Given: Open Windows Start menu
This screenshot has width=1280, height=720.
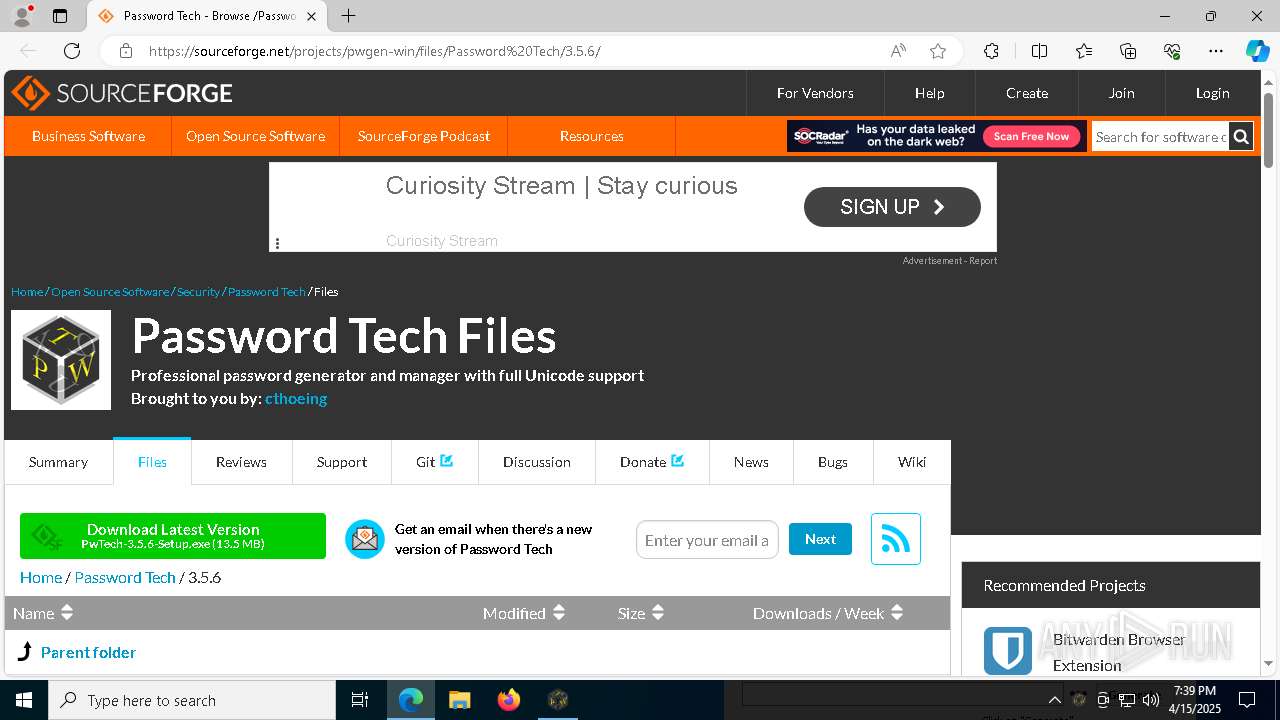Looking at the screenshot, I should pos(24,700).
